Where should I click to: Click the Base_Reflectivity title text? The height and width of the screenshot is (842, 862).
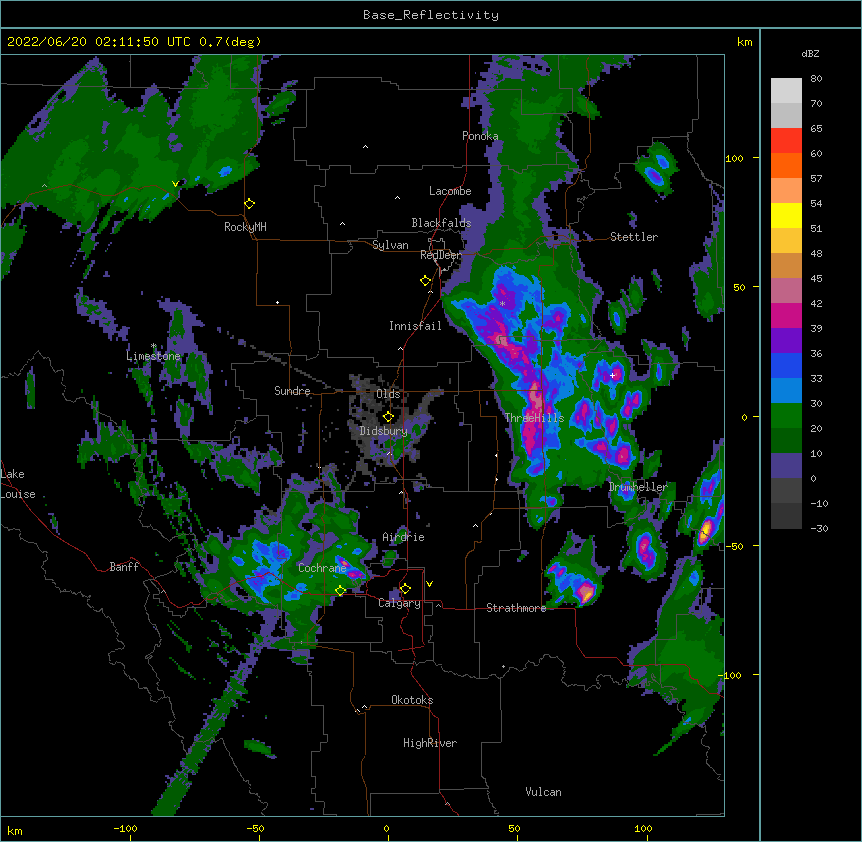pyautogui.click(x=431, y=15)
